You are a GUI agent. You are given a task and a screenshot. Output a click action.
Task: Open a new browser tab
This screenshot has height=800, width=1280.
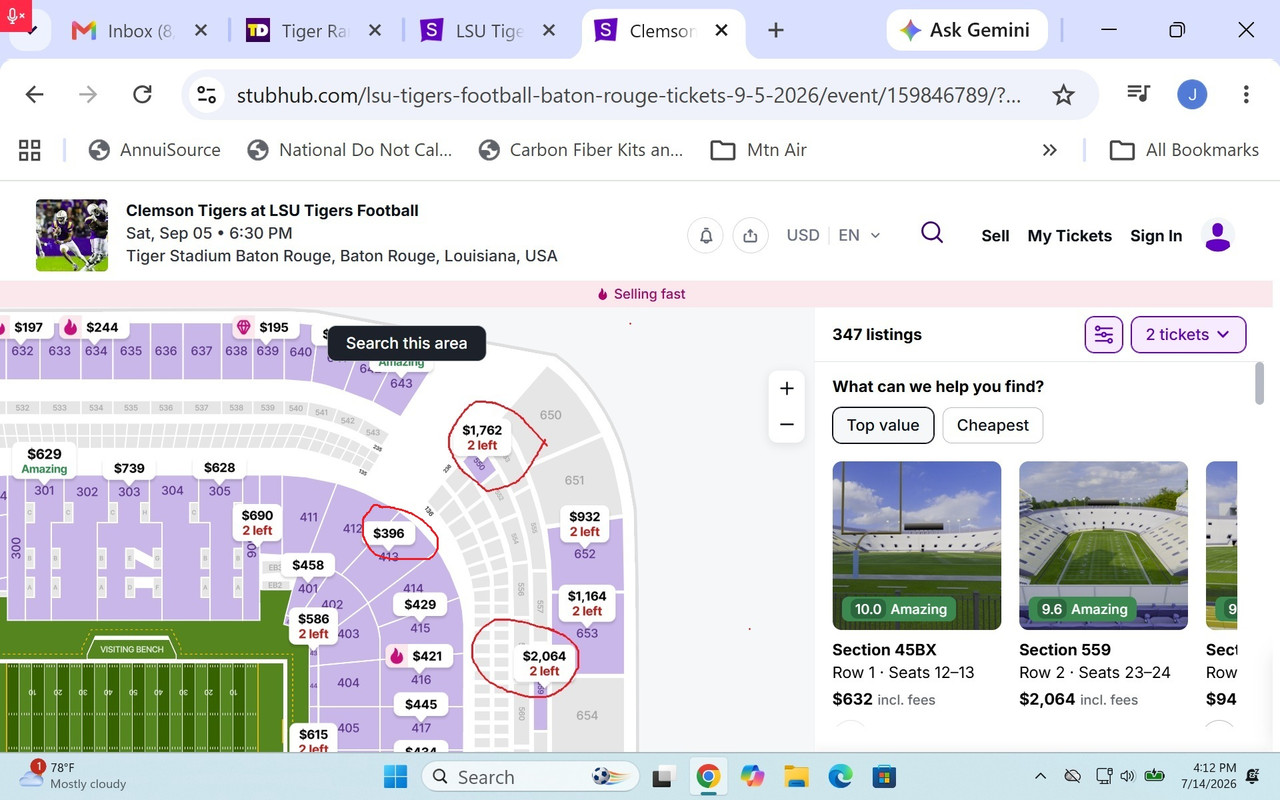click(776, 30)
